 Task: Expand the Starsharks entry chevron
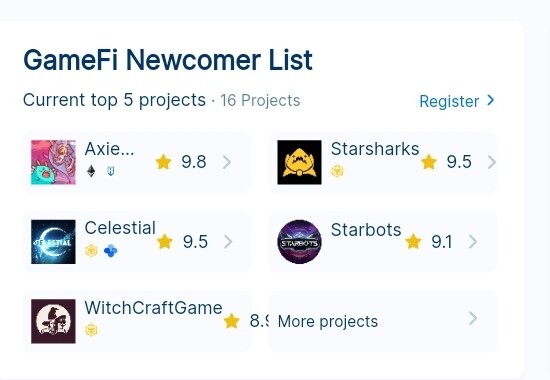click(x=492, y=162)
